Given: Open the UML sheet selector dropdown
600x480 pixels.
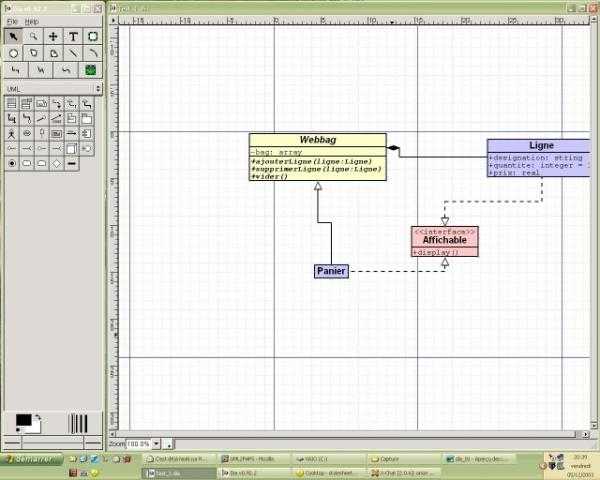Looking at the screenshot, I should pyautogui.click(x=53, y=89).
